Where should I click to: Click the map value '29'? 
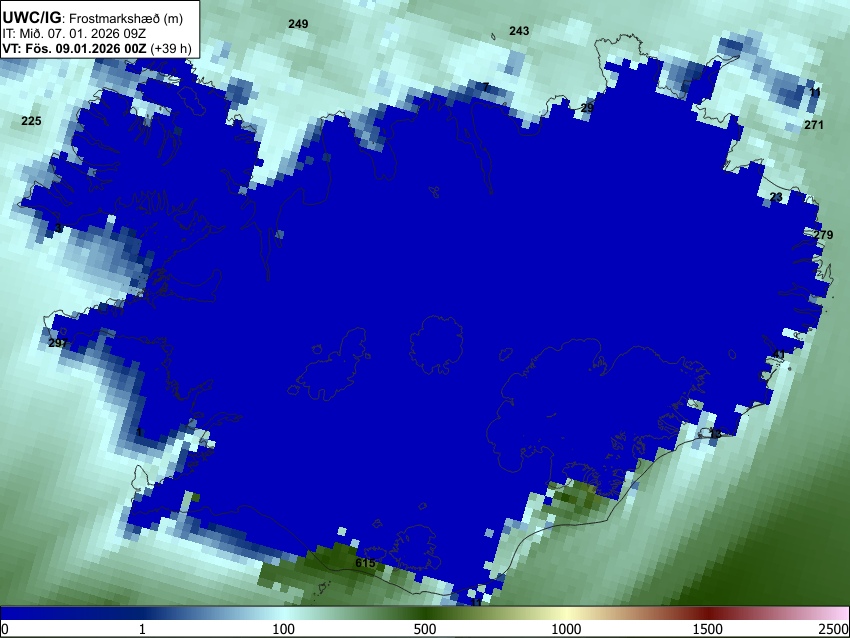tap(587, 108)
